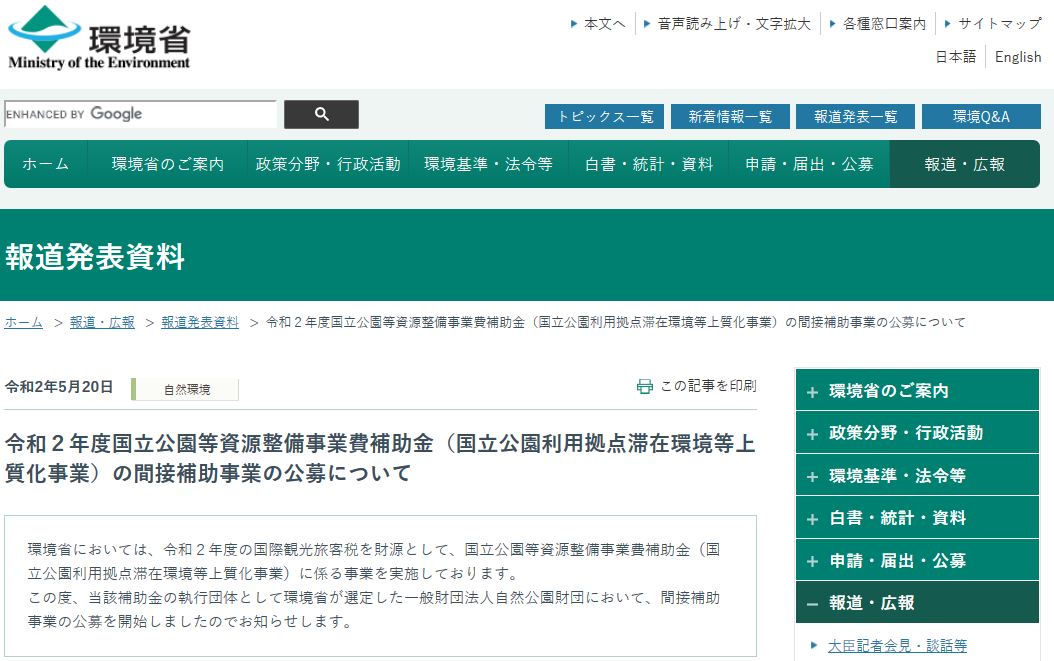Click the printer icon to print article
The width and height of the screenshot is (1054, 661).
[645, 386]
